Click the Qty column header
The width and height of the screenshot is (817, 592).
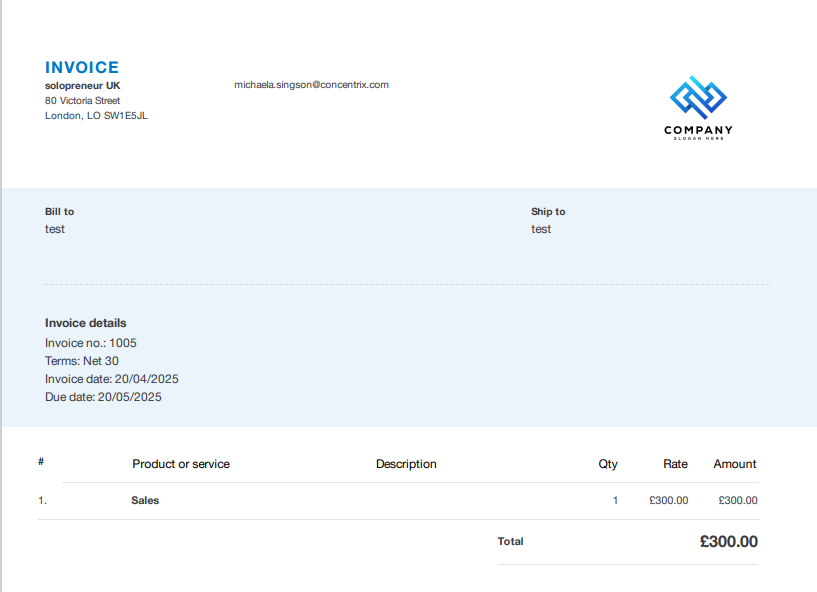click(608, 464)
